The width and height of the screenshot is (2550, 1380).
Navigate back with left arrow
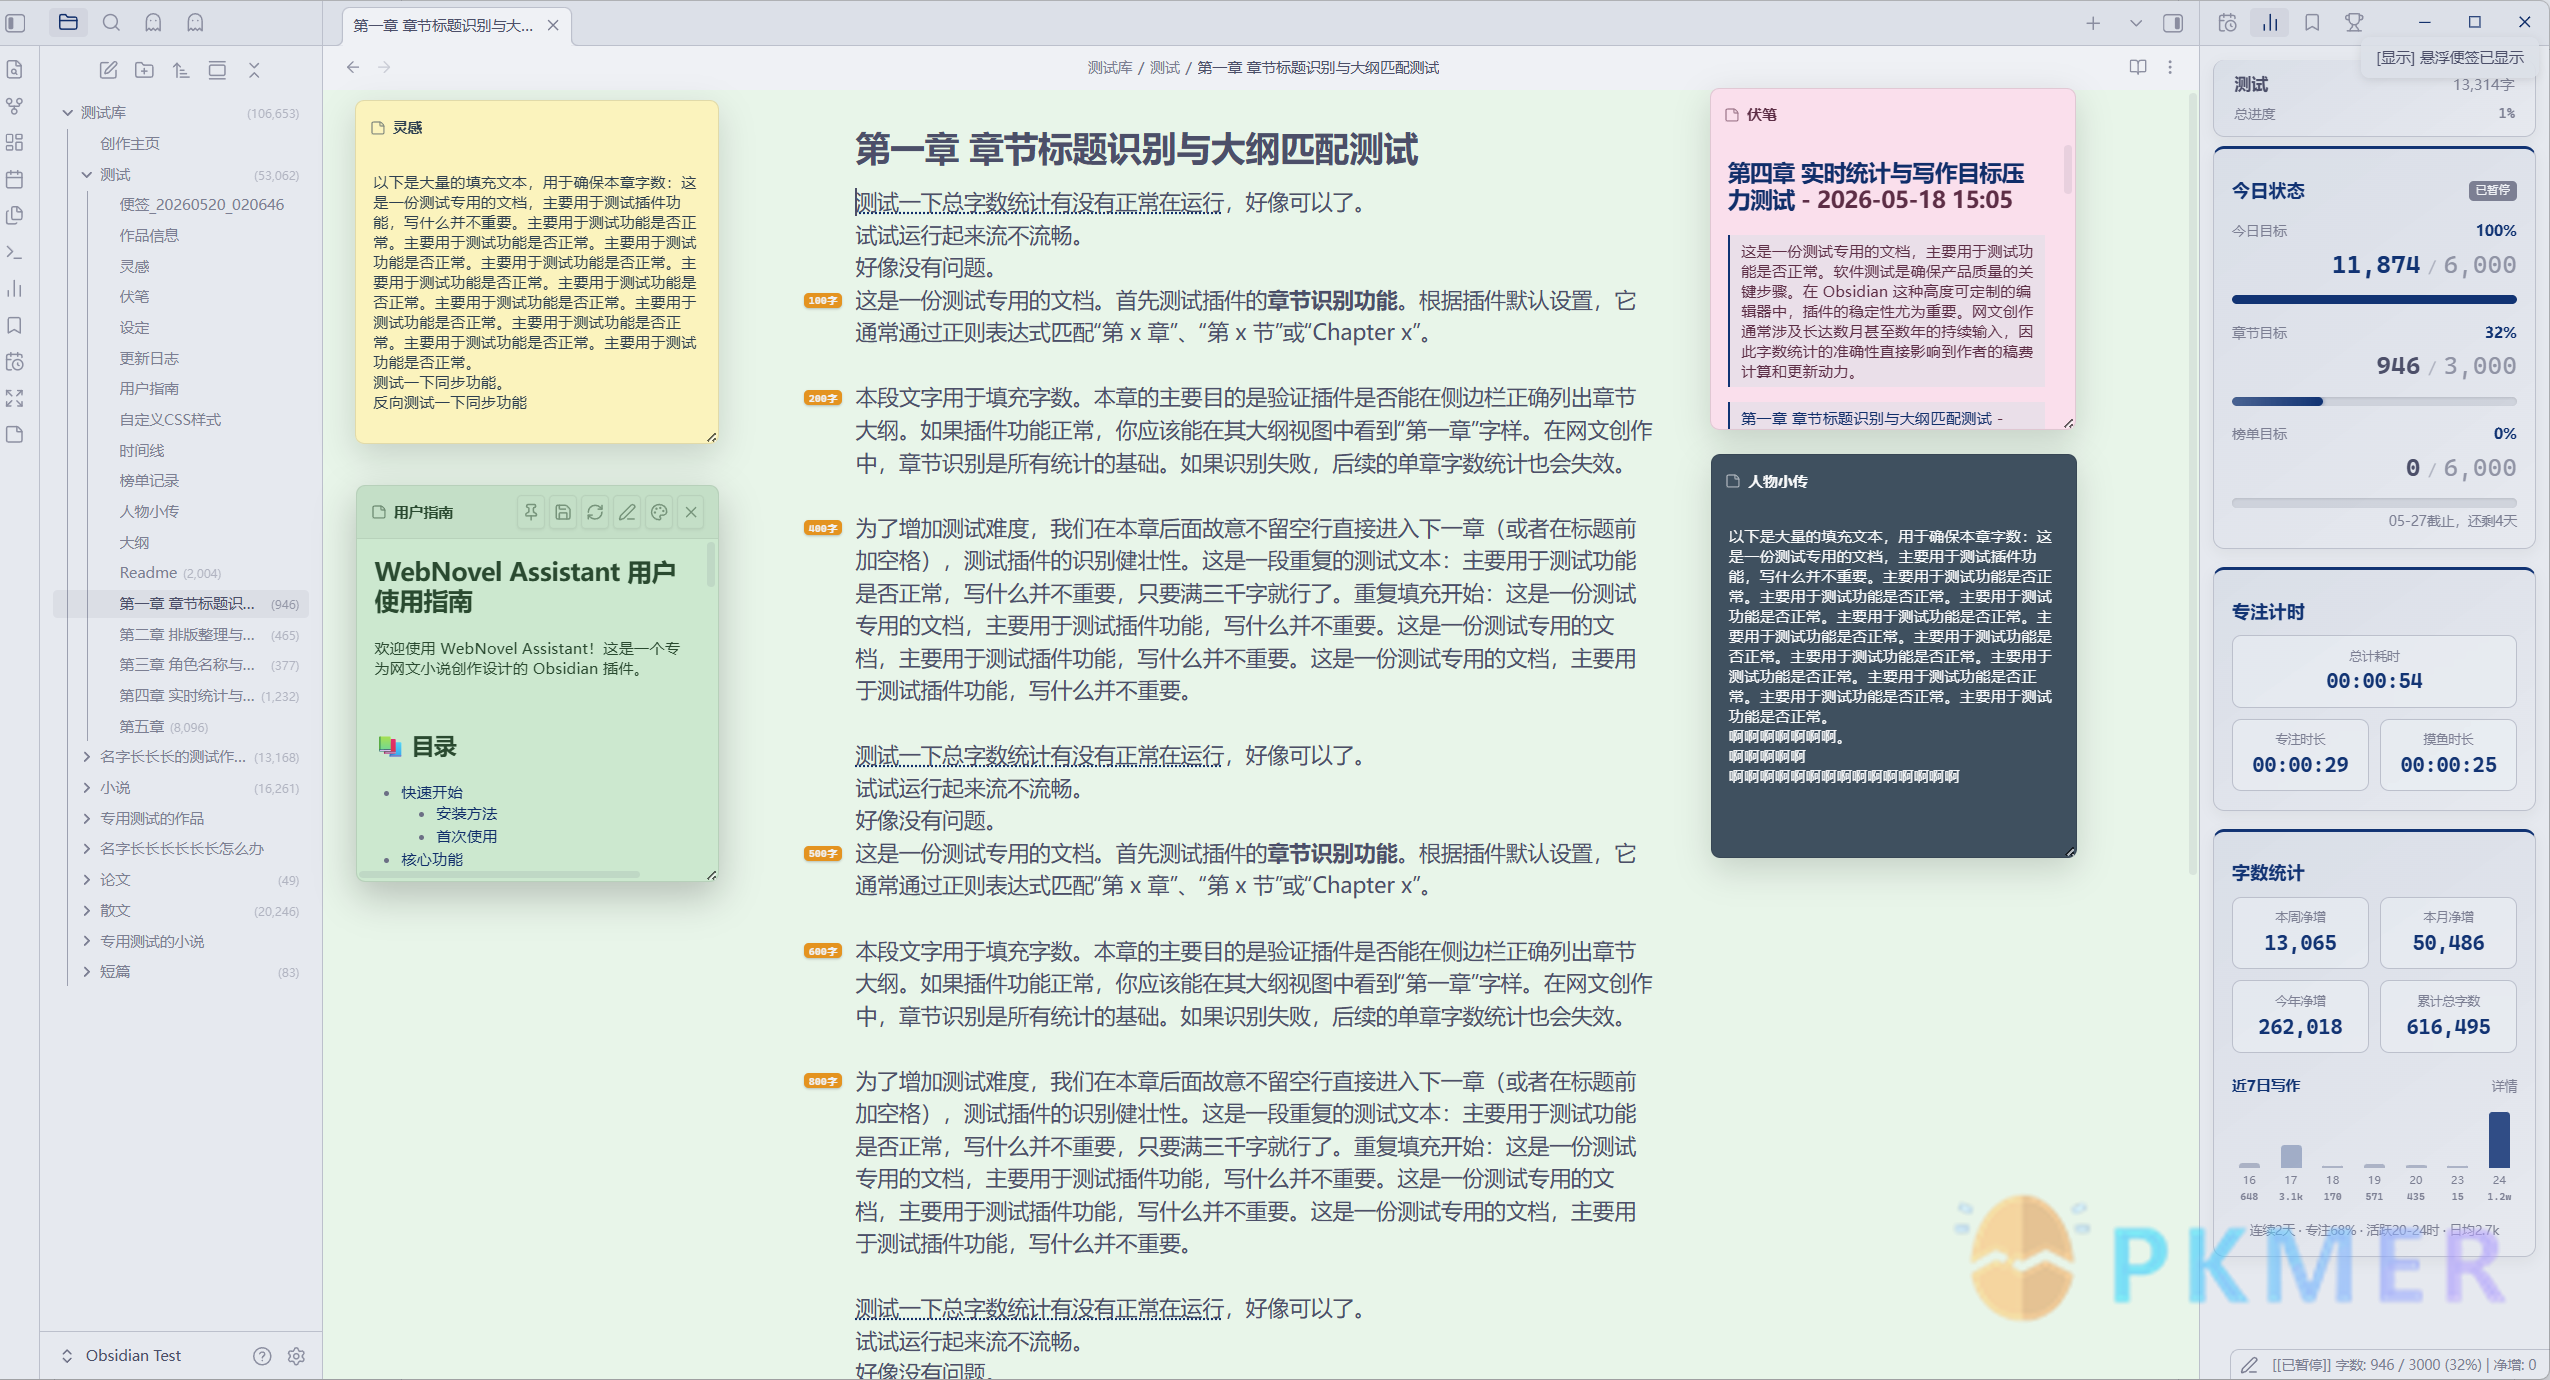[353, 67]
